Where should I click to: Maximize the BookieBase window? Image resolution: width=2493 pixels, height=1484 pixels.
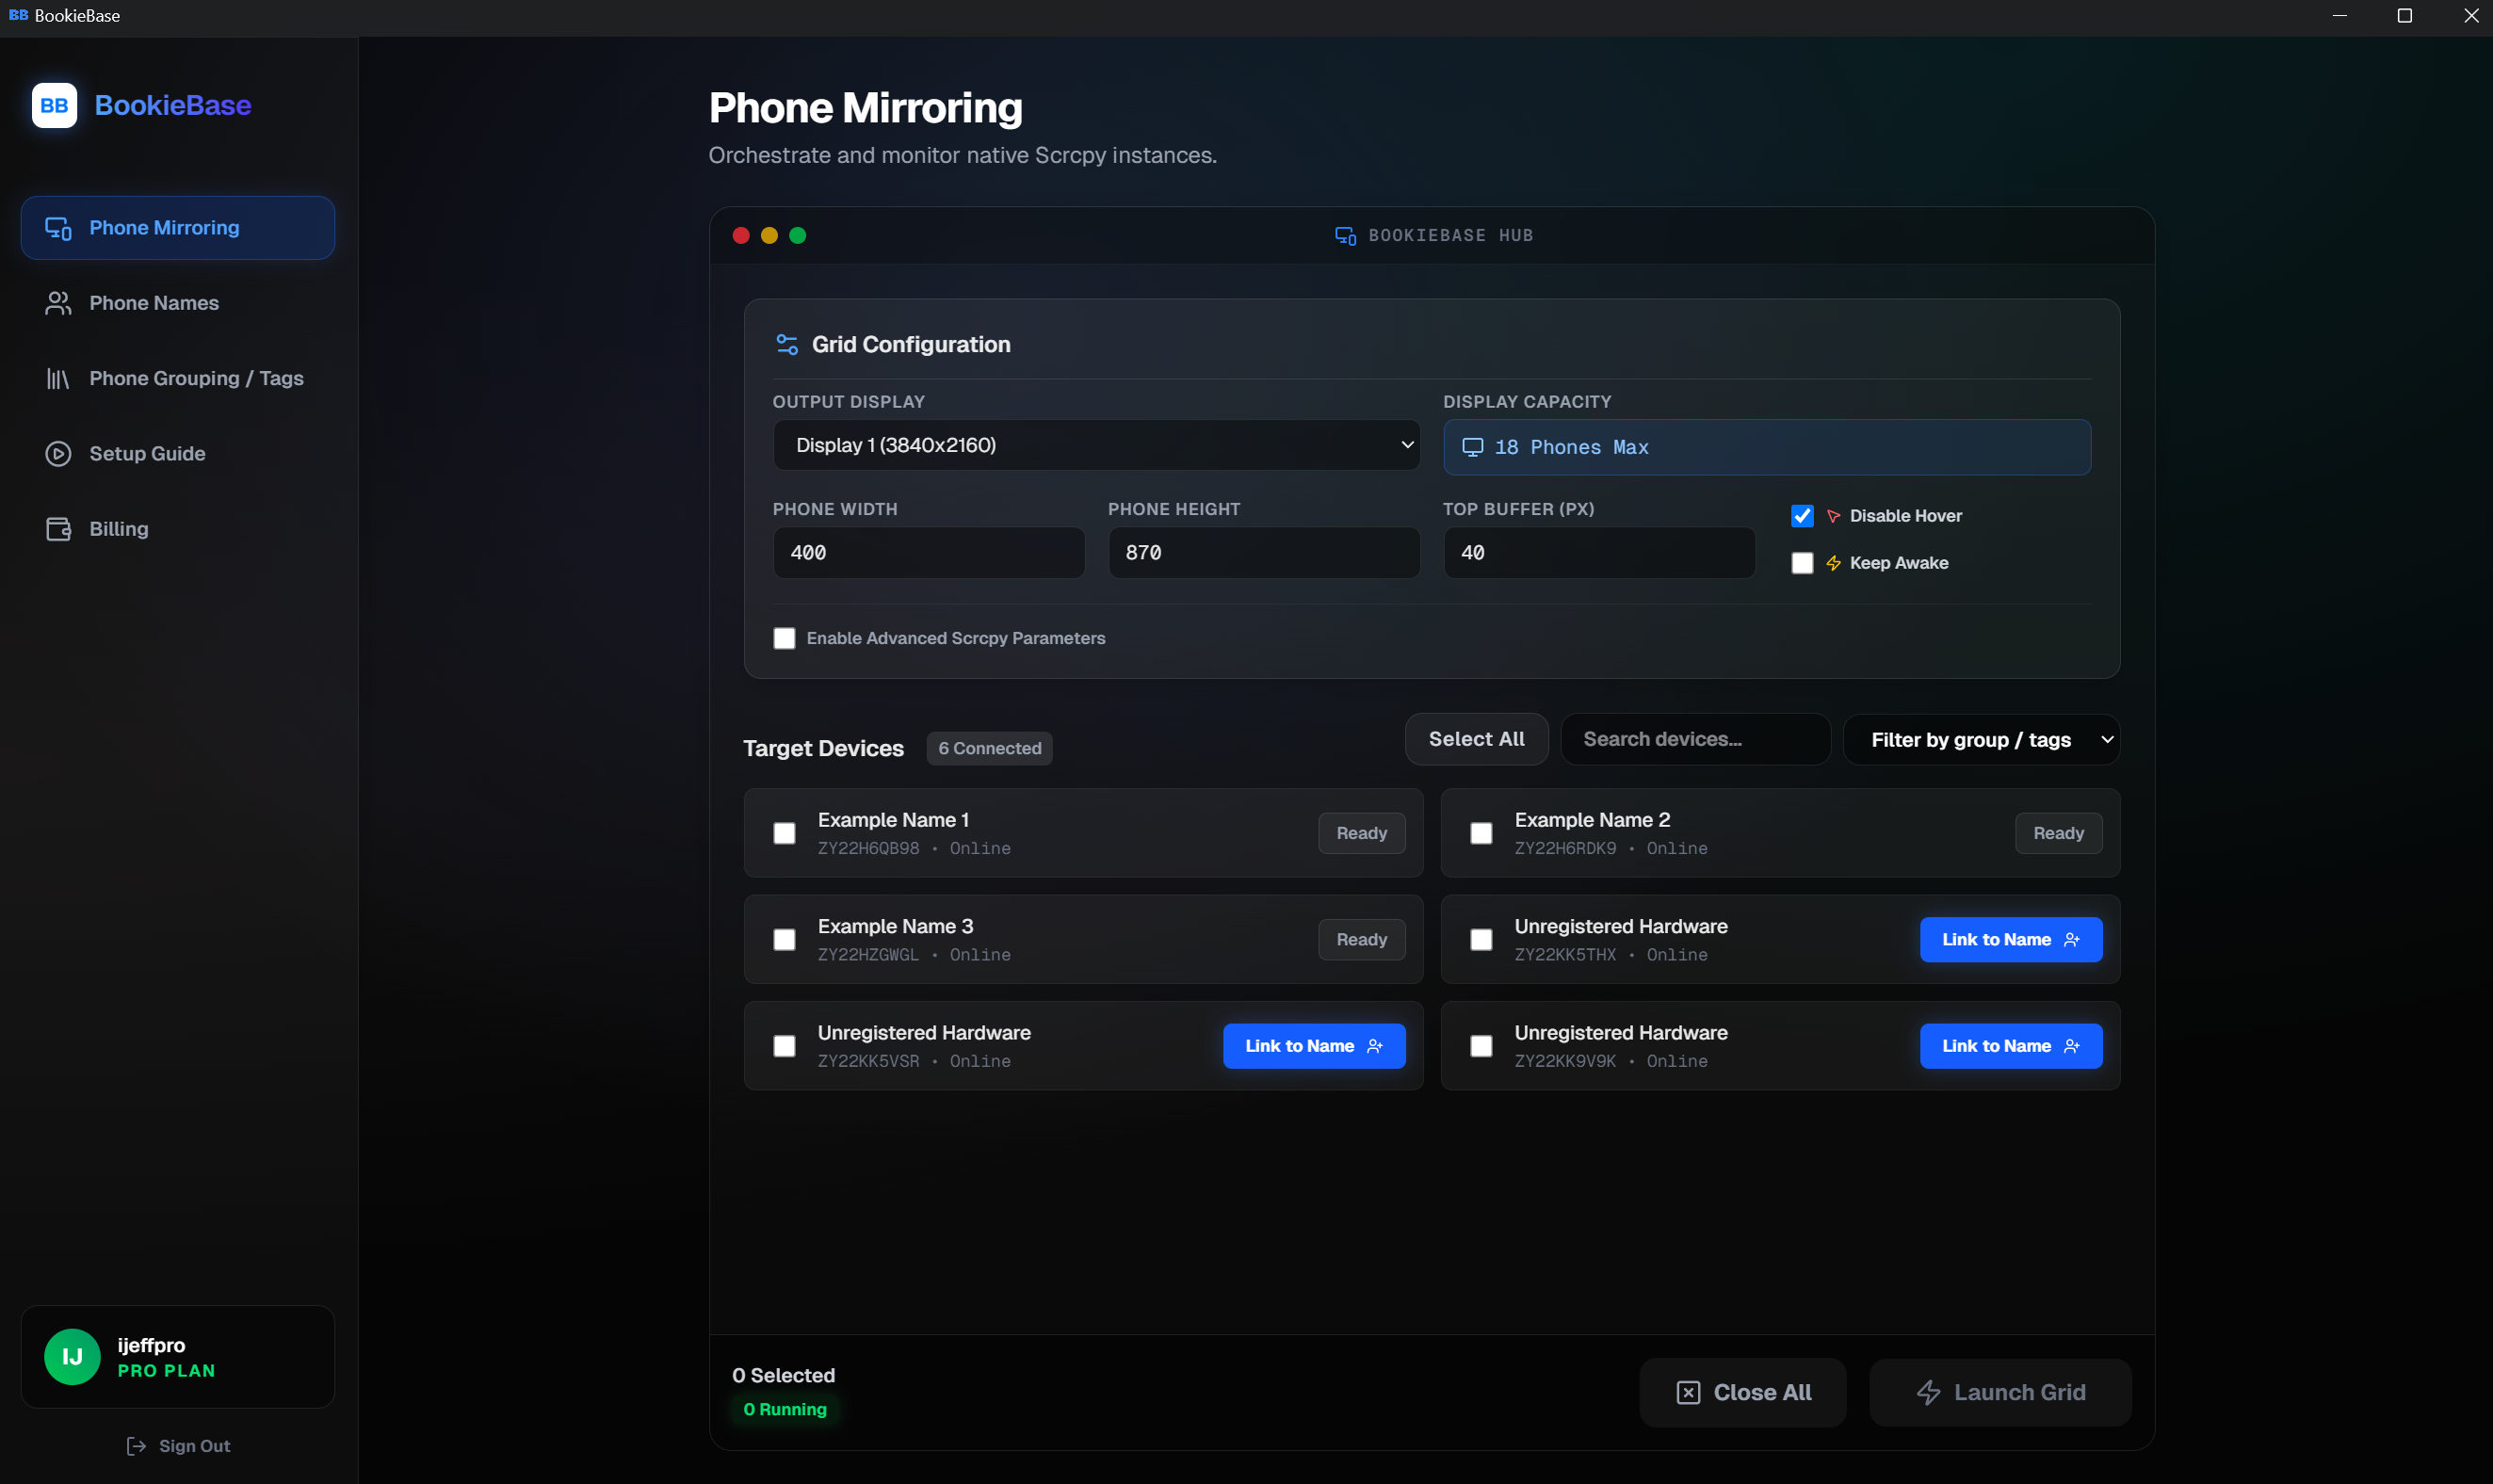coord(2405,16)
